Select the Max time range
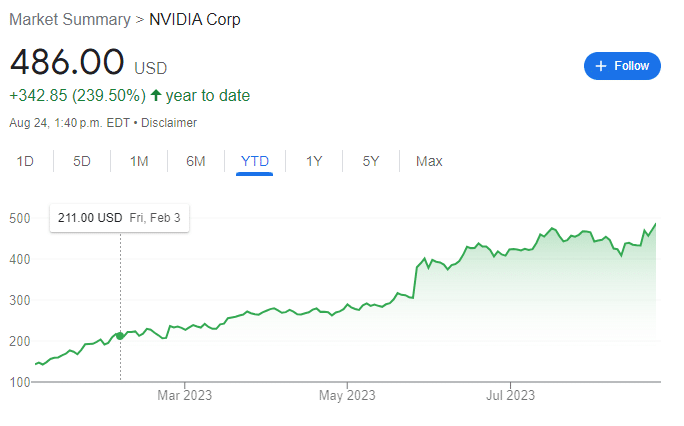 tap(429, 161)
